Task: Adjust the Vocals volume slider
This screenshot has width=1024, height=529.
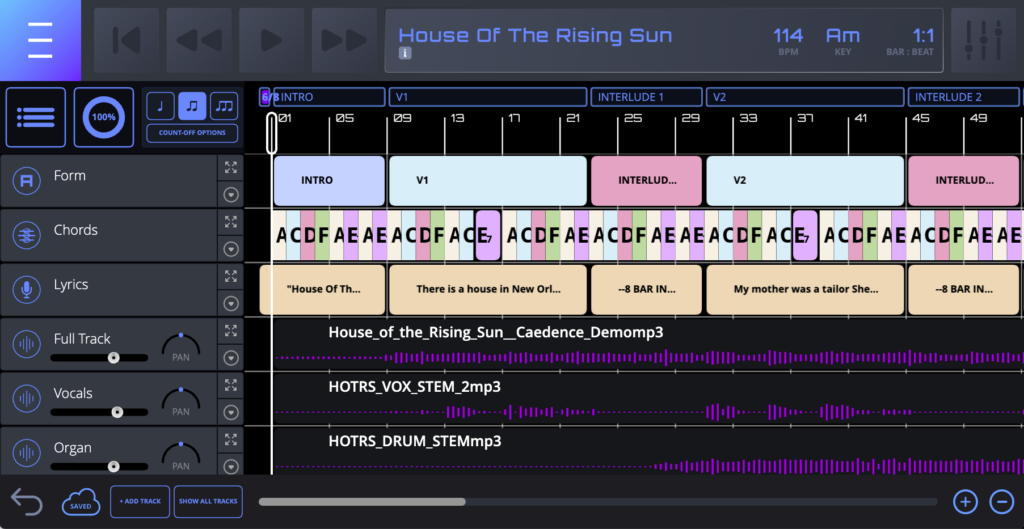Action: coord(99,412)
